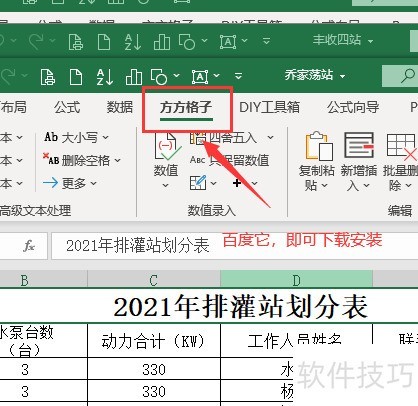The image size is (418, 406).
Task: Click title cell 2021年排灌站划分表
Action: coord(241,306)
